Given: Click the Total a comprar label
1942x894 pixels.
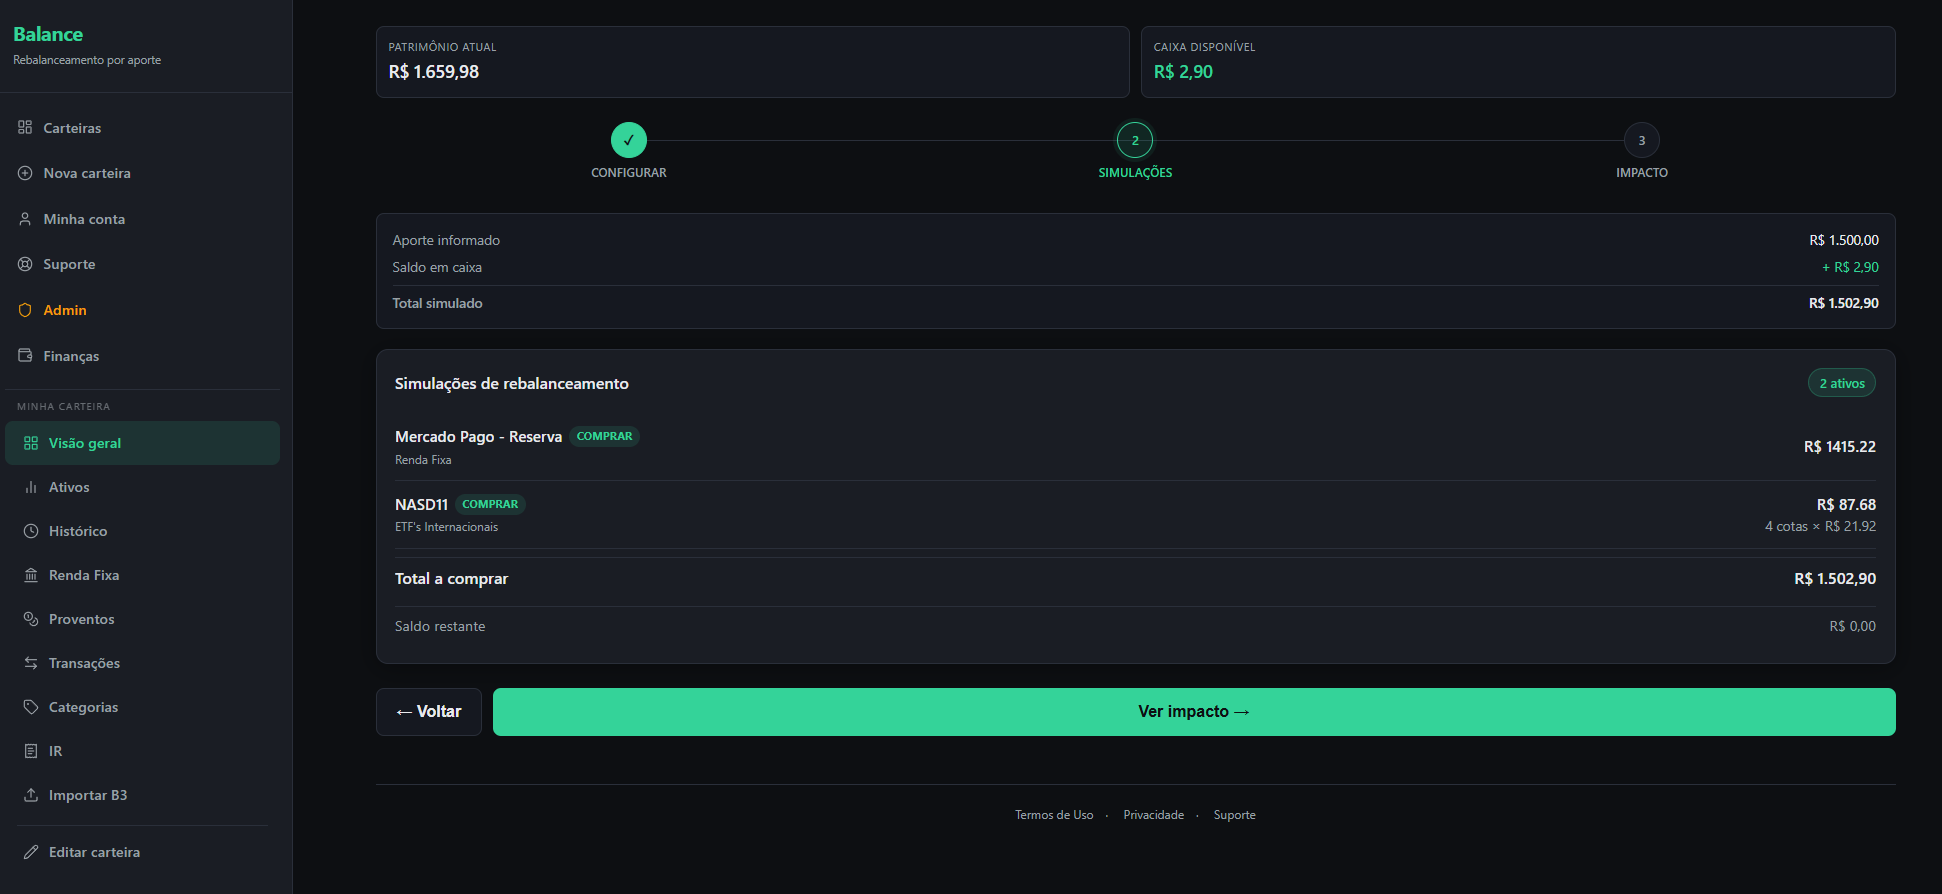Looking at the screenshot, I should [451, 579].
